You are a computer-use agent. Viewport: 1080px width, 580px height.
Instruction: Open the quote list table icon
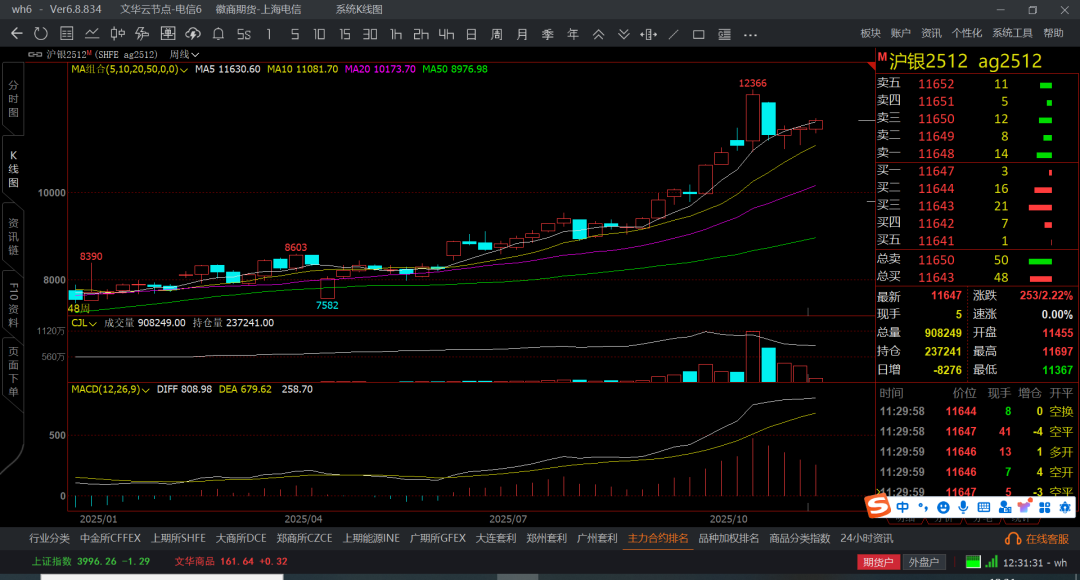click(x=67, y=34)
